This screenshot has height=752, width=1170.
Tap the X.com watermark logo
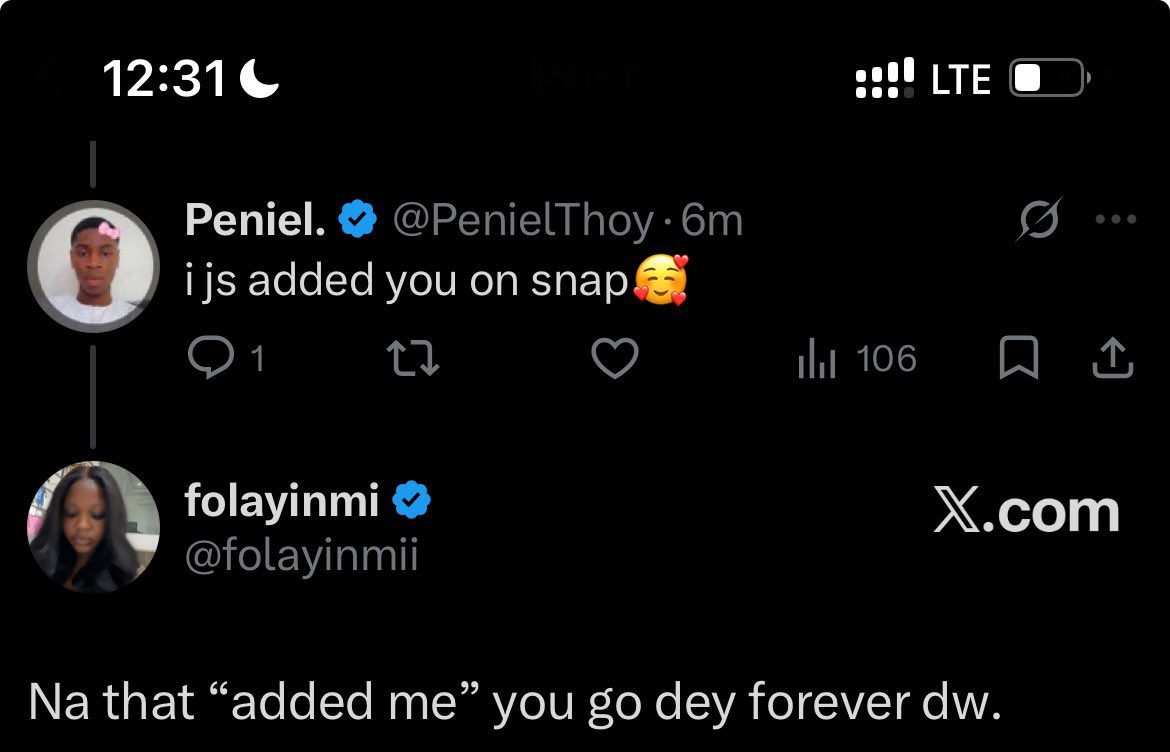(x=1026, y=512)
